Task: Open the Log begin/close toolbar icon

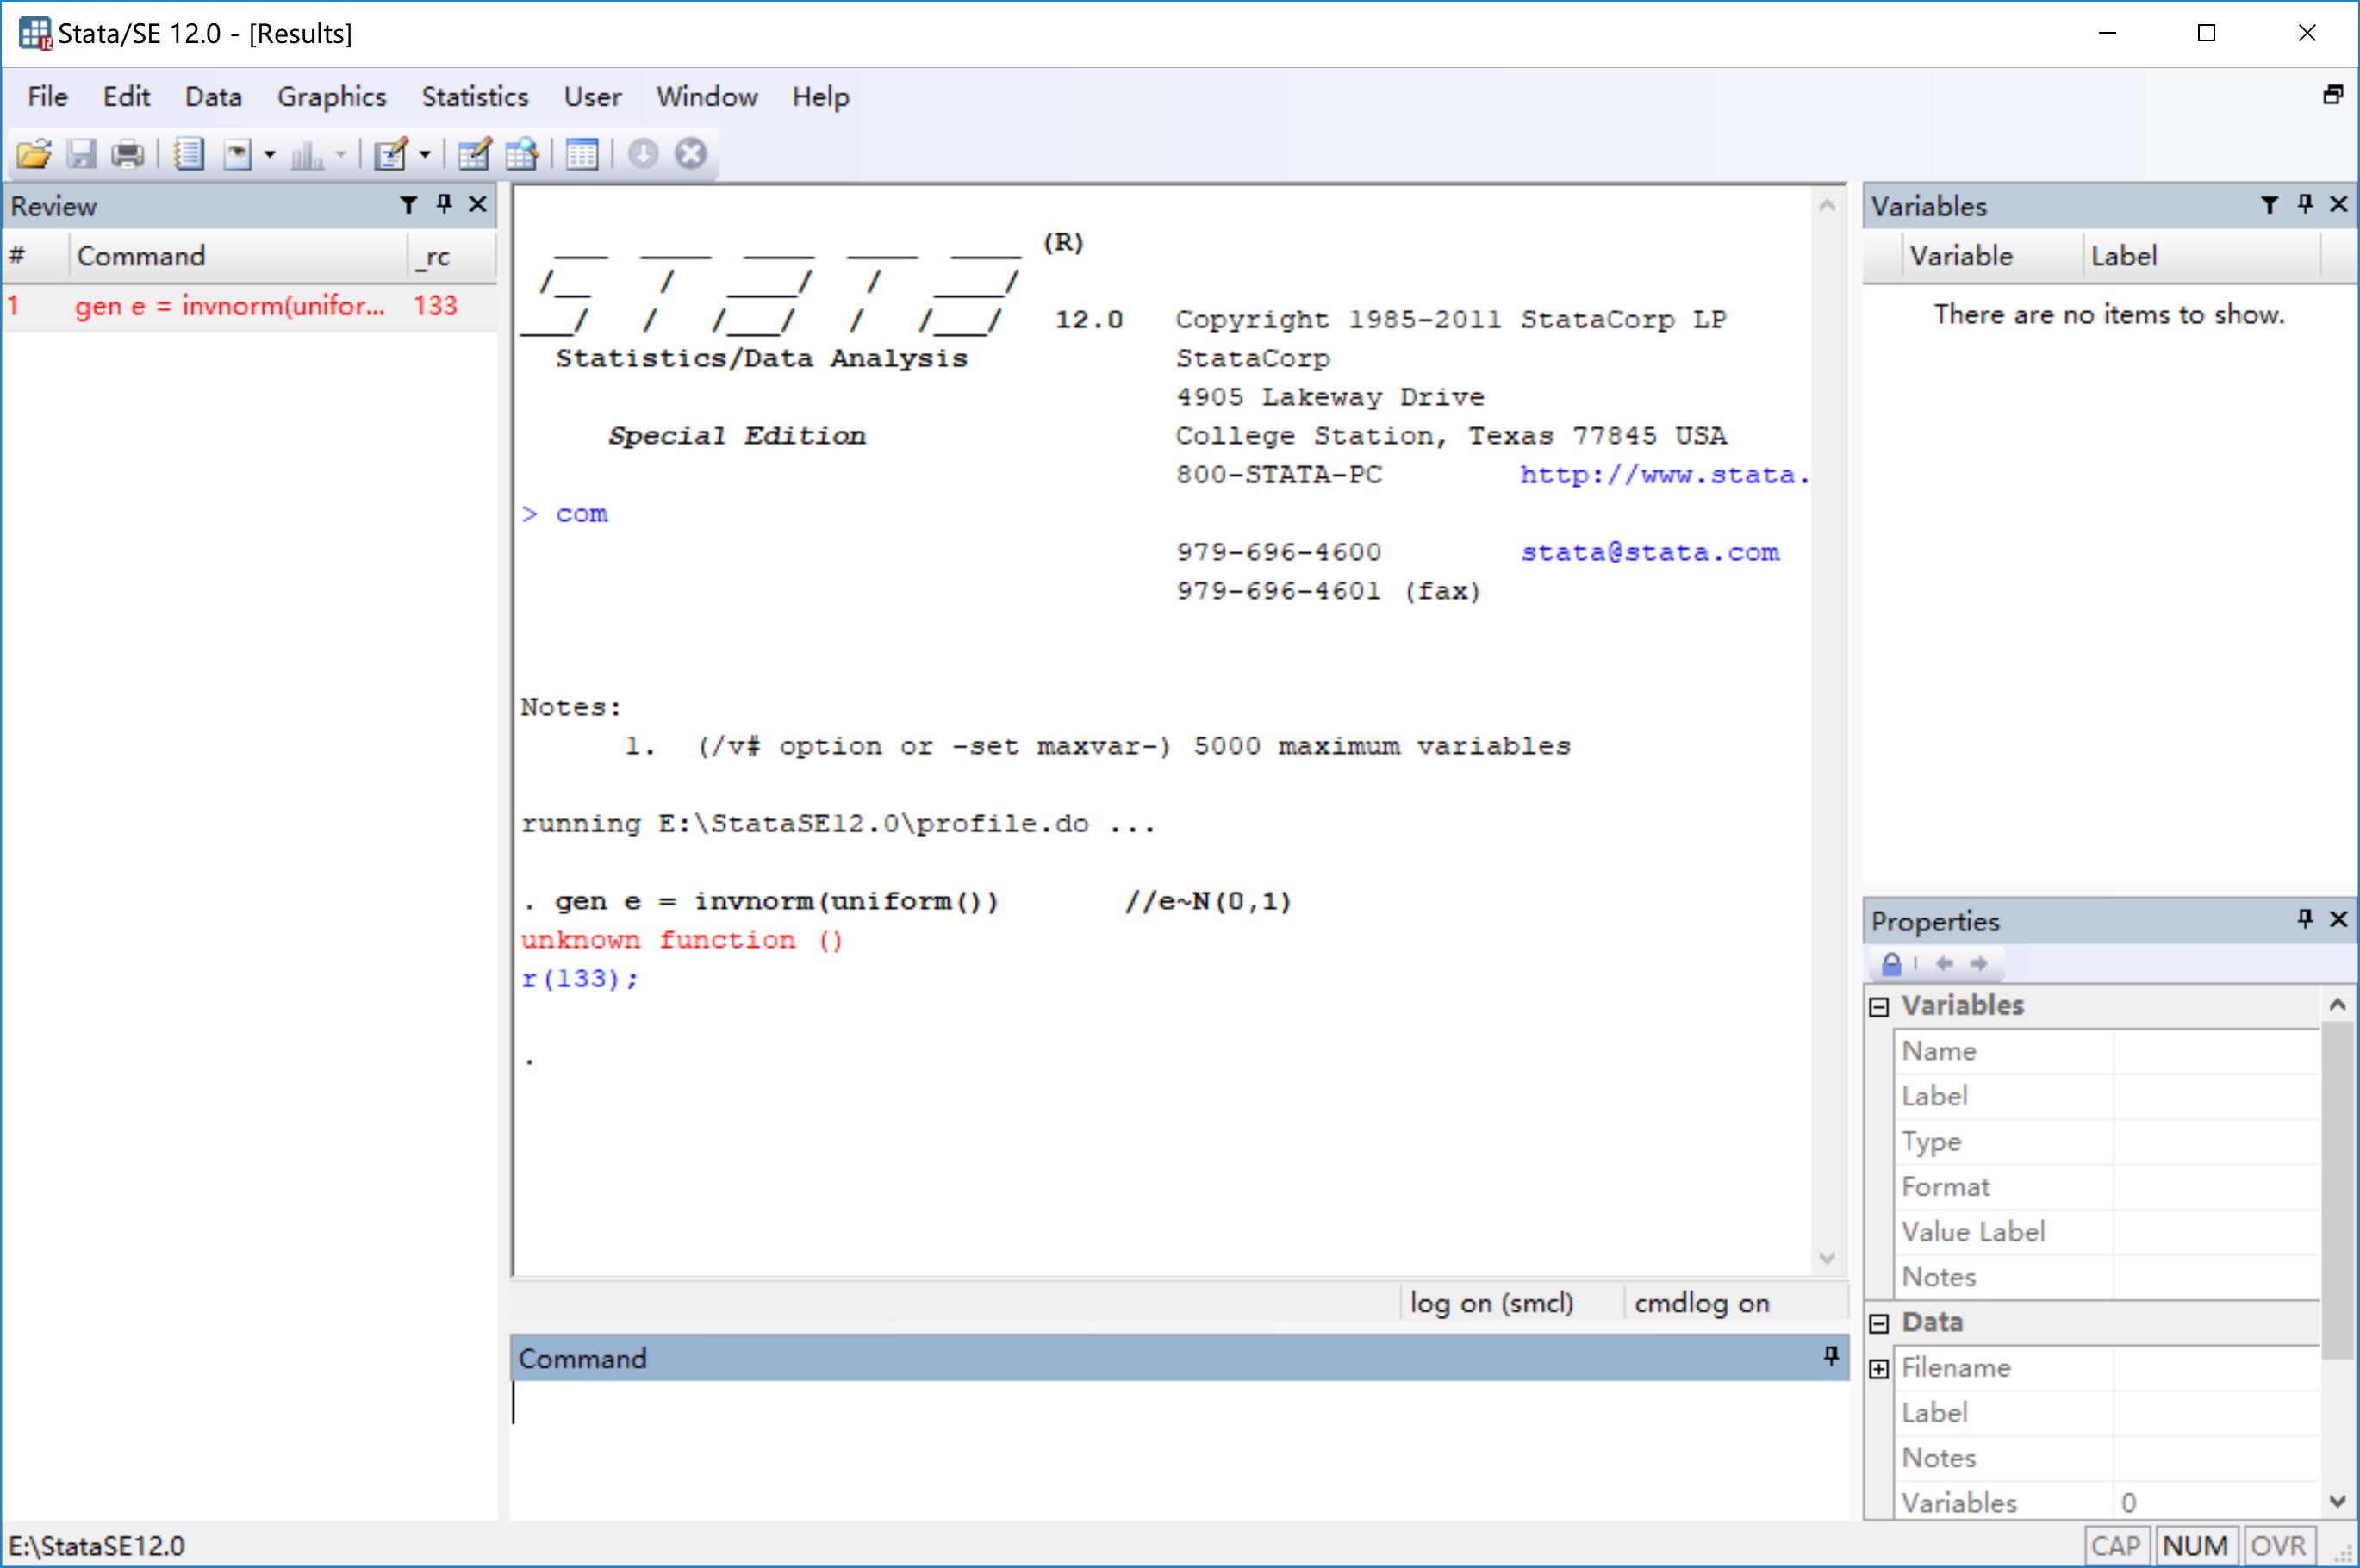Action: coord(188,154)
